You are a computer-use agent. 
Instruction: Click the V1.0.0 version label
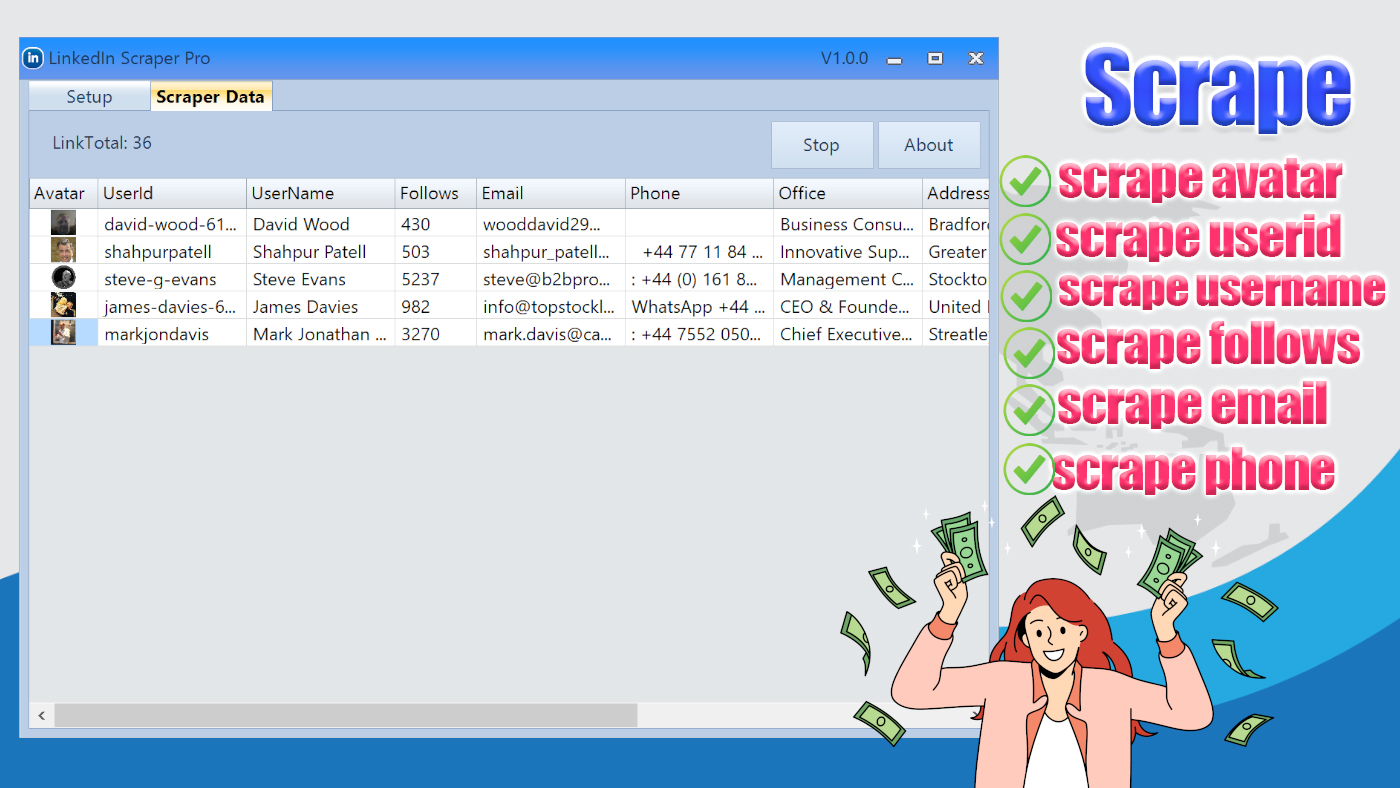tap(845, 58)
